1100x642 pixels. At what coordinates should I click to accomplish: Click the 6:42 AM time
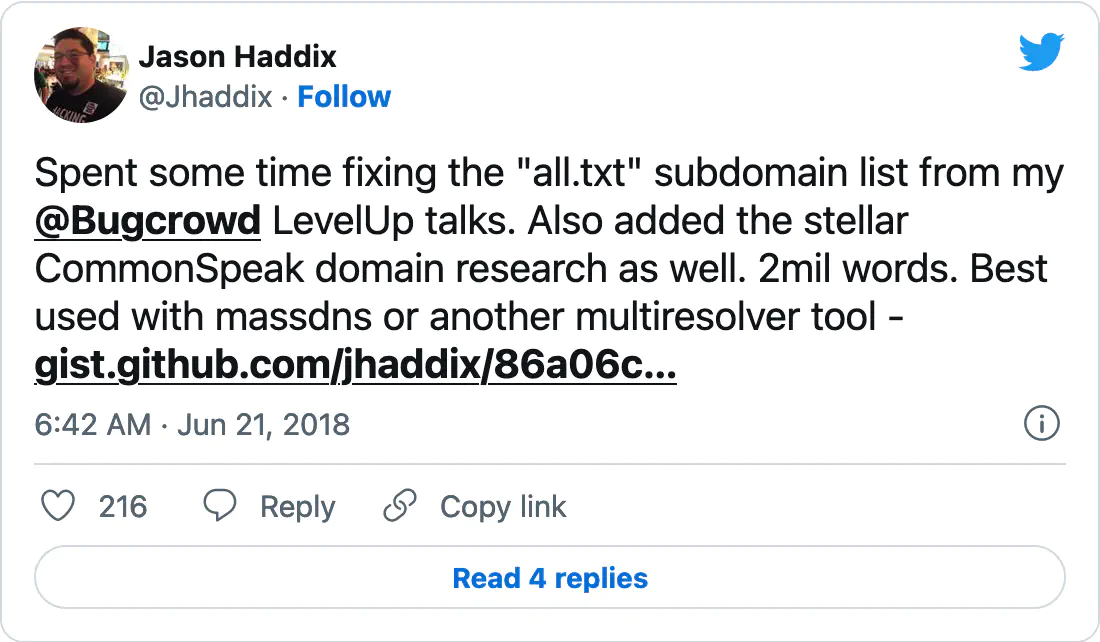coord(93,424)
